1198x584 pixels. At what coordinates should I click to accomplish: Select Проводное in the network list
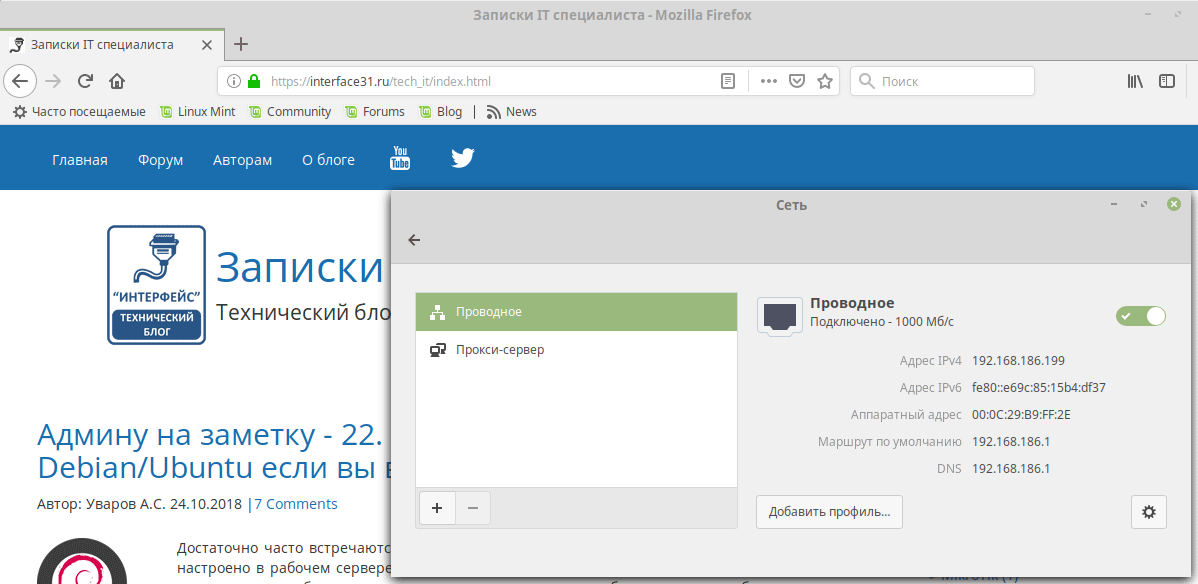point(576,312)
